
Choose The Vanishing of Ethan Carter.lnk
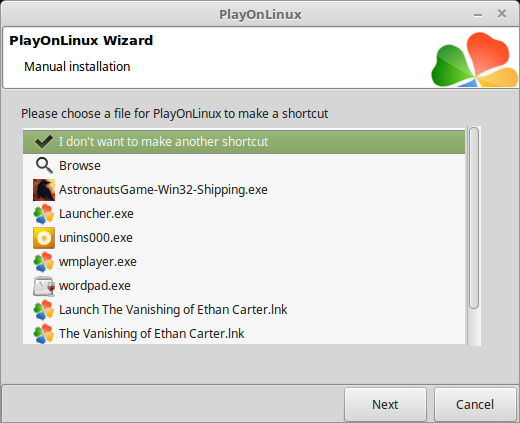[x=244, y=333]
